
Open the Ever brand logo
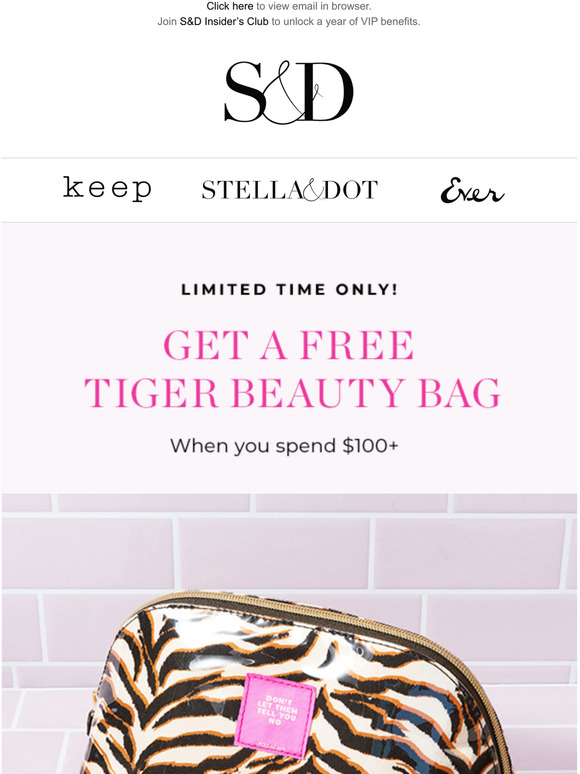[x=472, y=191]
